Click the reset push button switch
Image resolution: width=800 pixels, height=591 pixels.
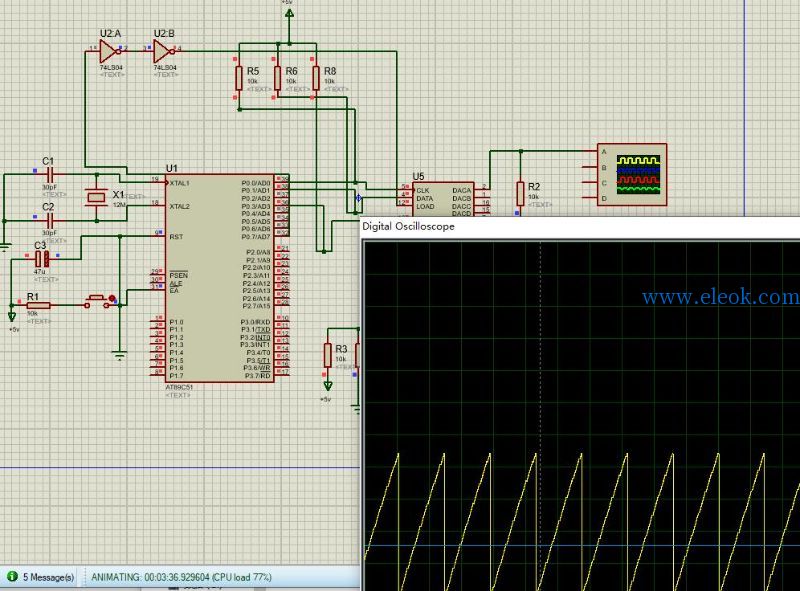[98, 302]
